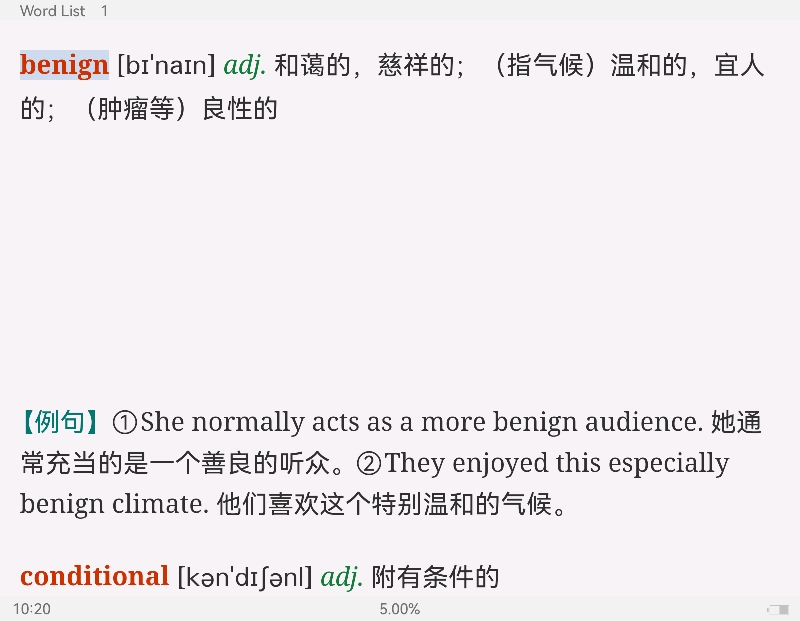Tap the 10:20 clock in footer
Image resolution: width=800 pixels, height=621 pixels.
tap(32, 609)
